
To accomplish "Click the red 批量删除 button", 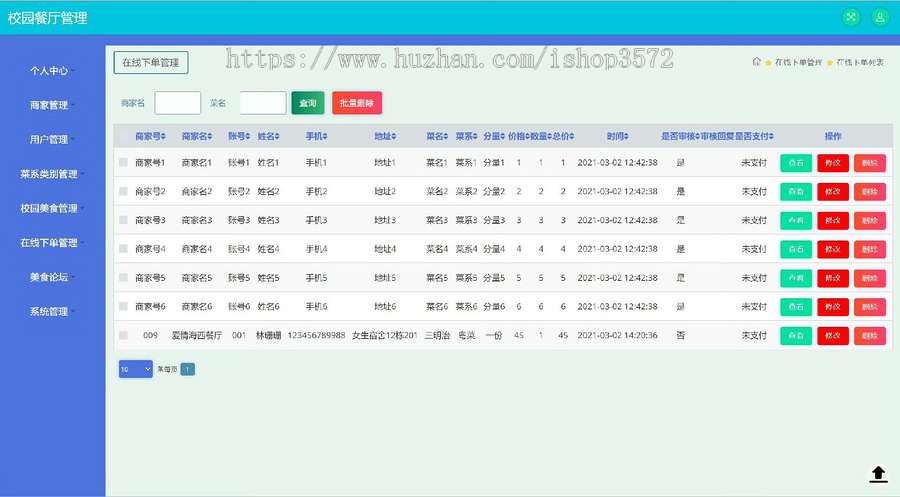I will 356,103.
